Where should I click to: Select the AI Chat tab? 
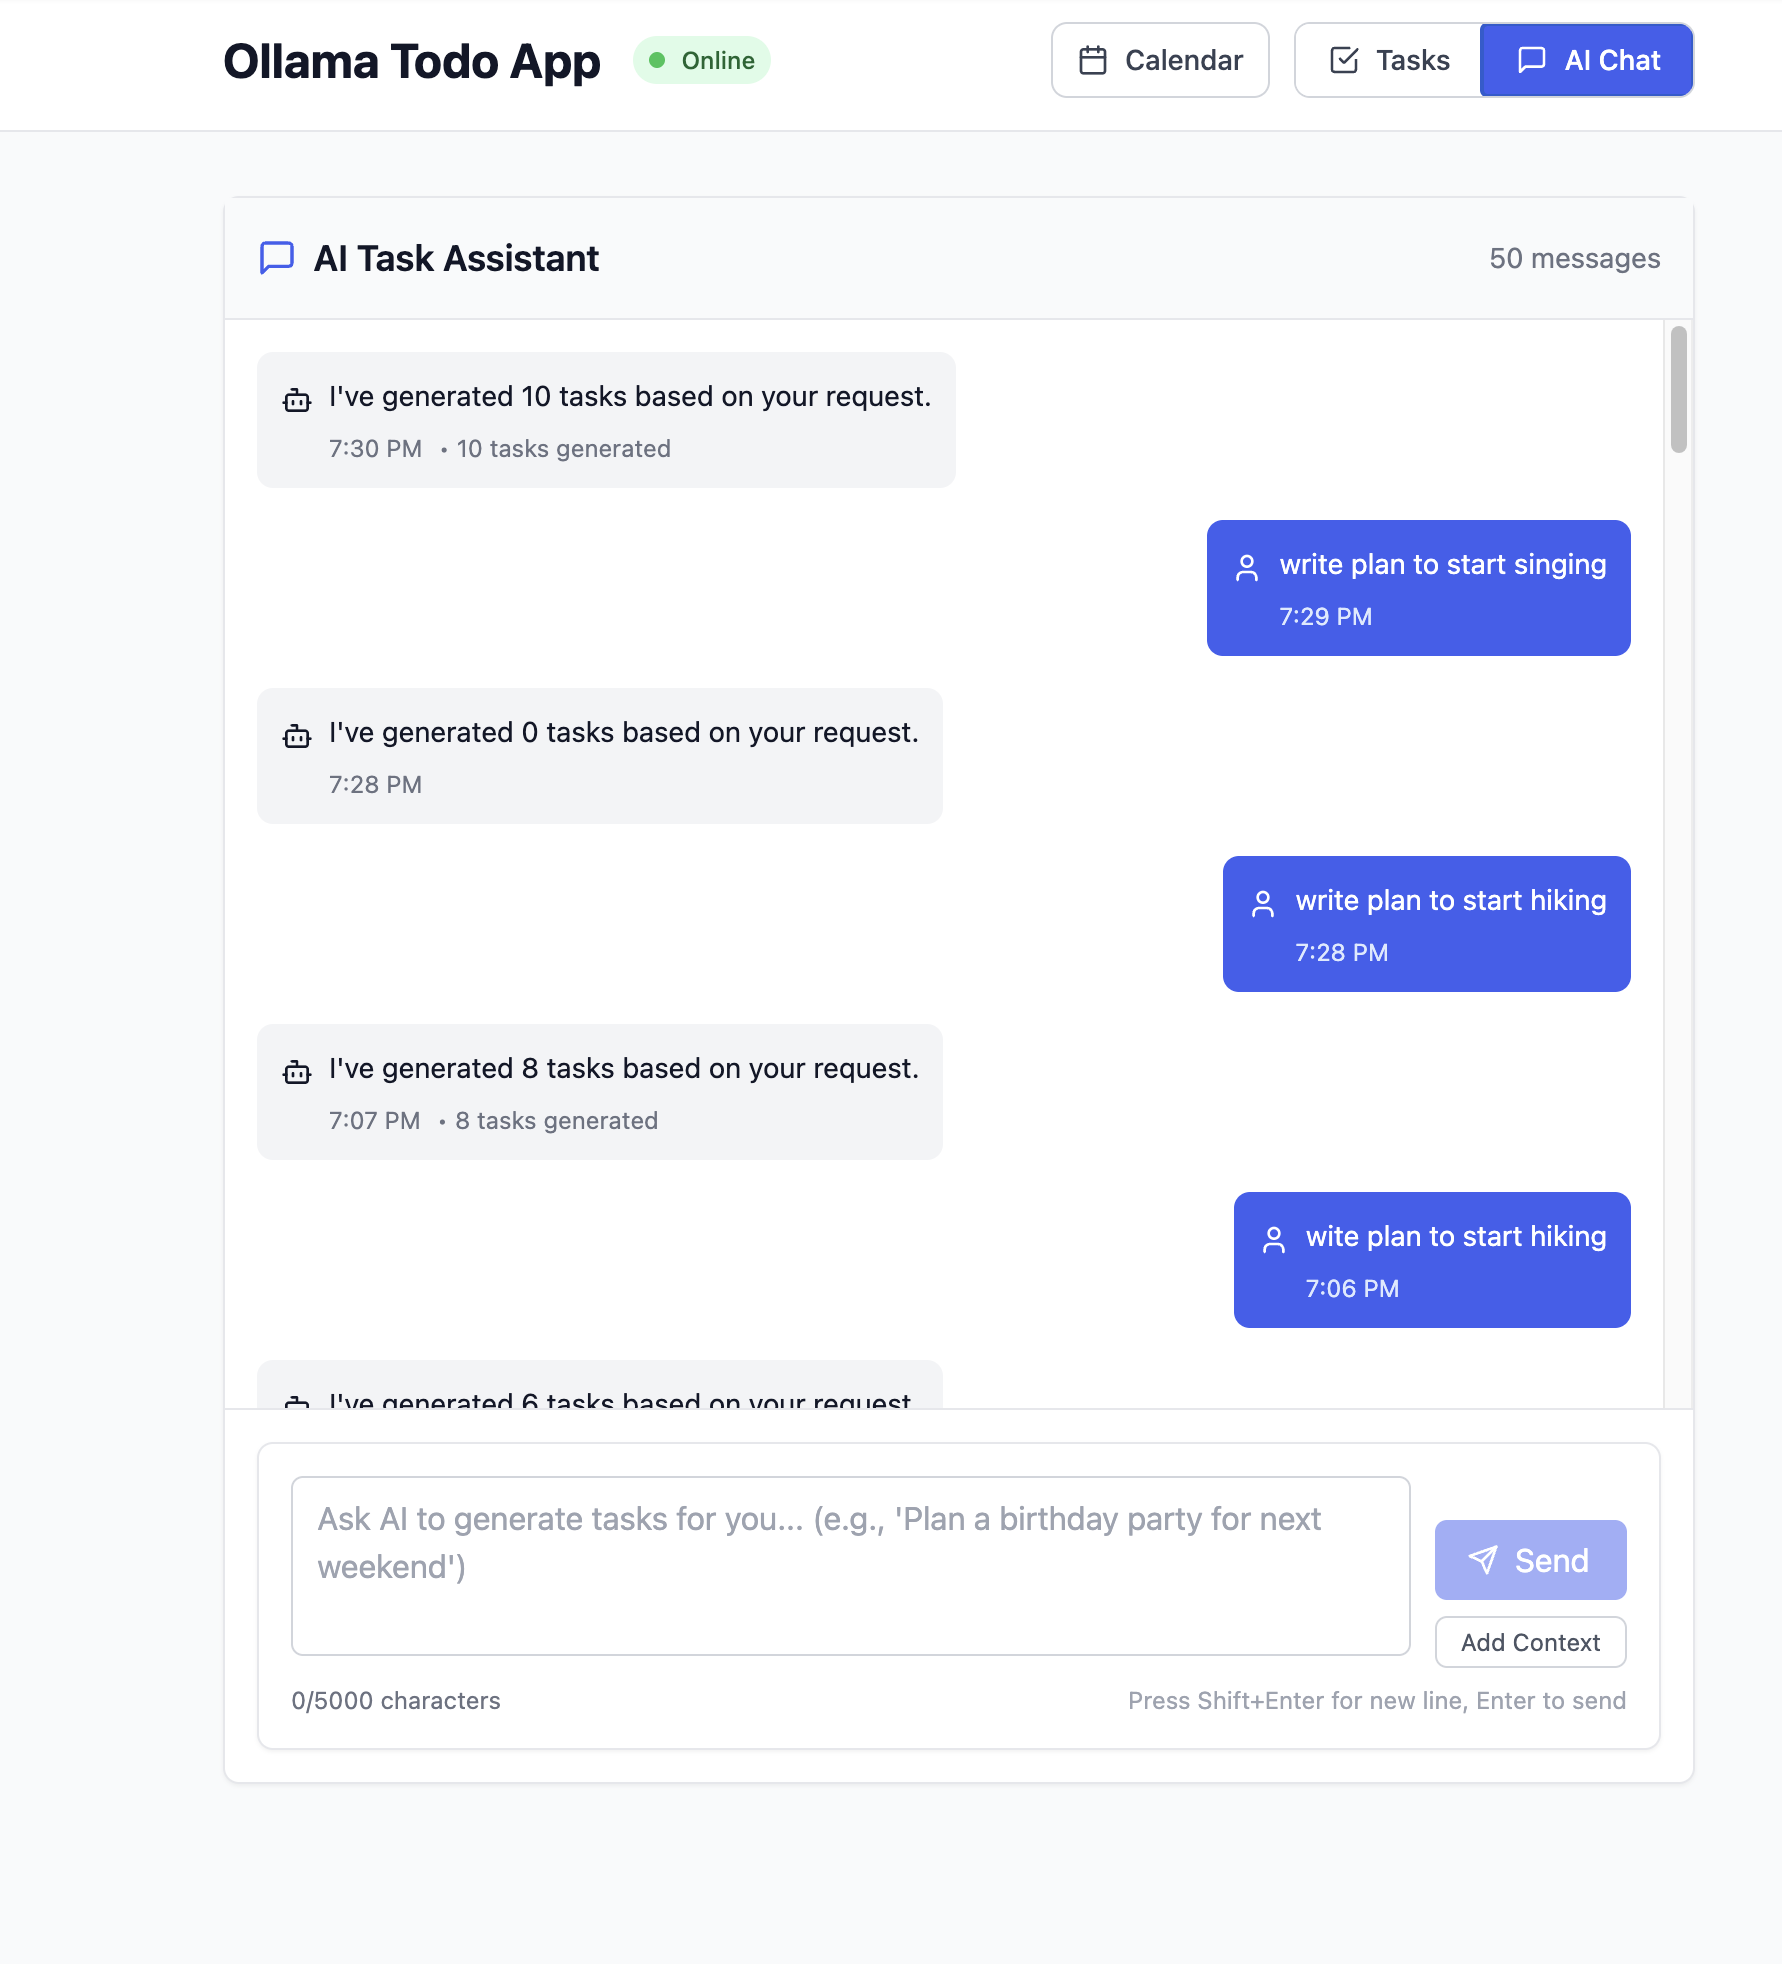(x=1586, y=61)
